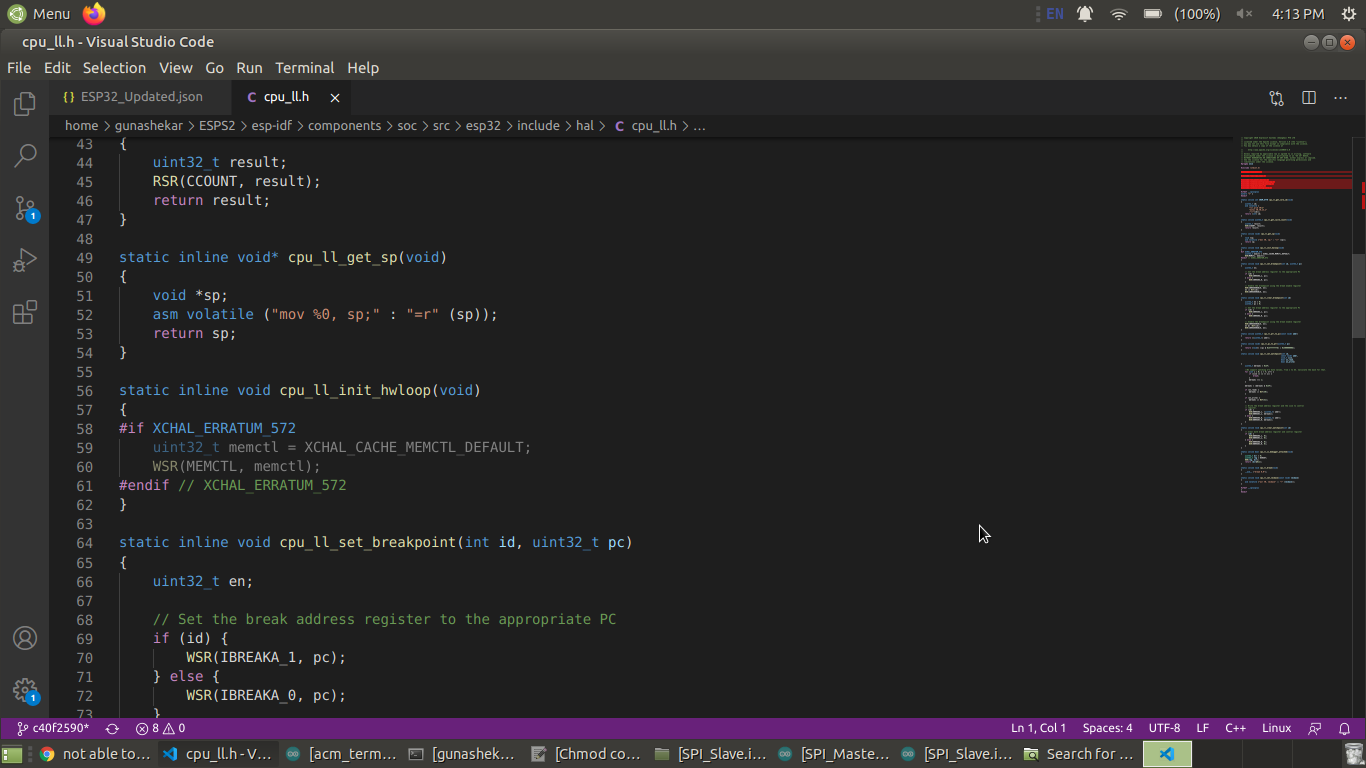Change indentation via Spaces: 4
Viewport: 1366px width, 768px height.
[x=1107, y=729]
